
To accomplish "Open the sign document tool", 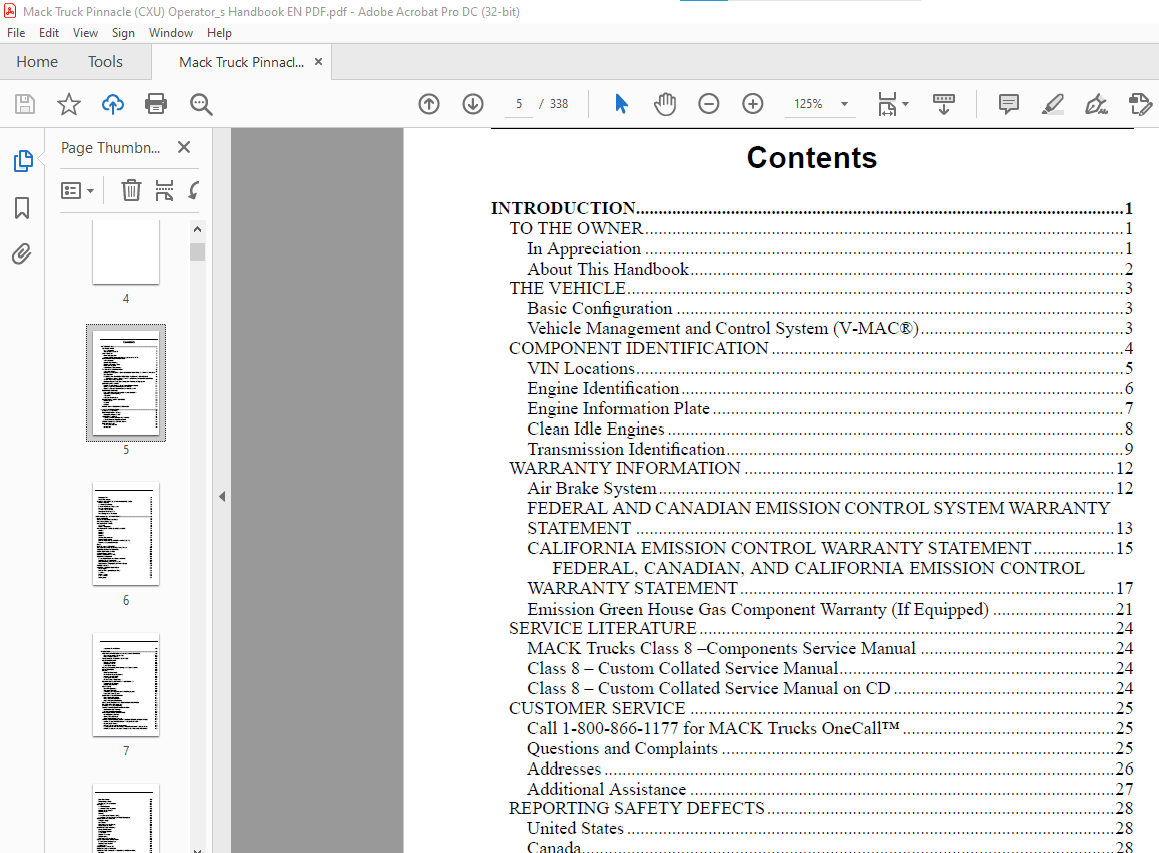I will pyautogui.click(x=1096, y=104).
